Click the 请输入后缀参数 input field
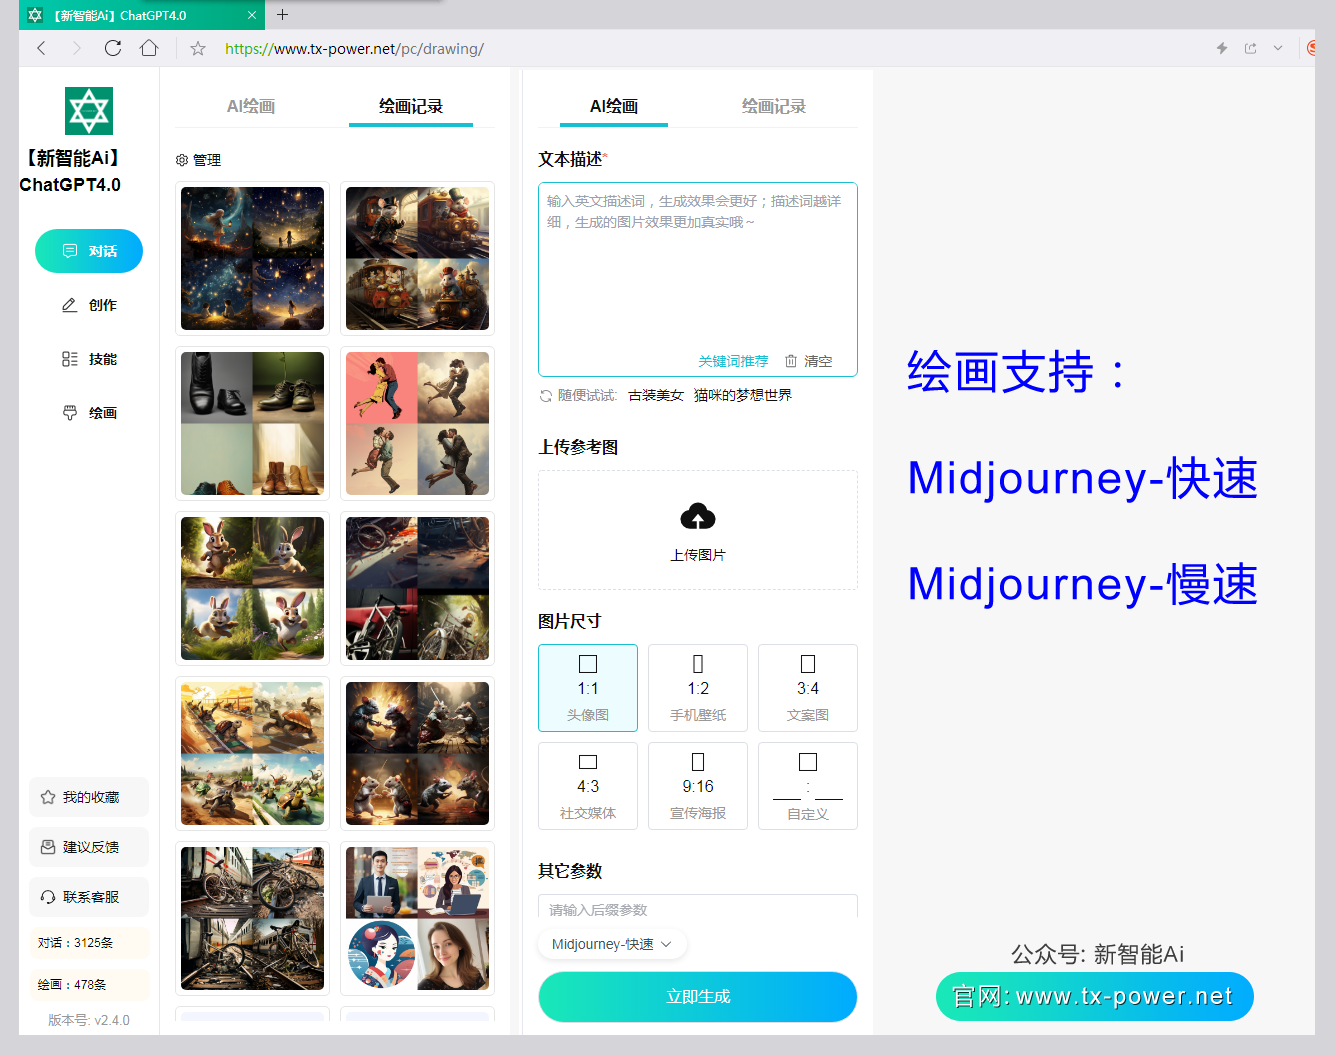 698,908
